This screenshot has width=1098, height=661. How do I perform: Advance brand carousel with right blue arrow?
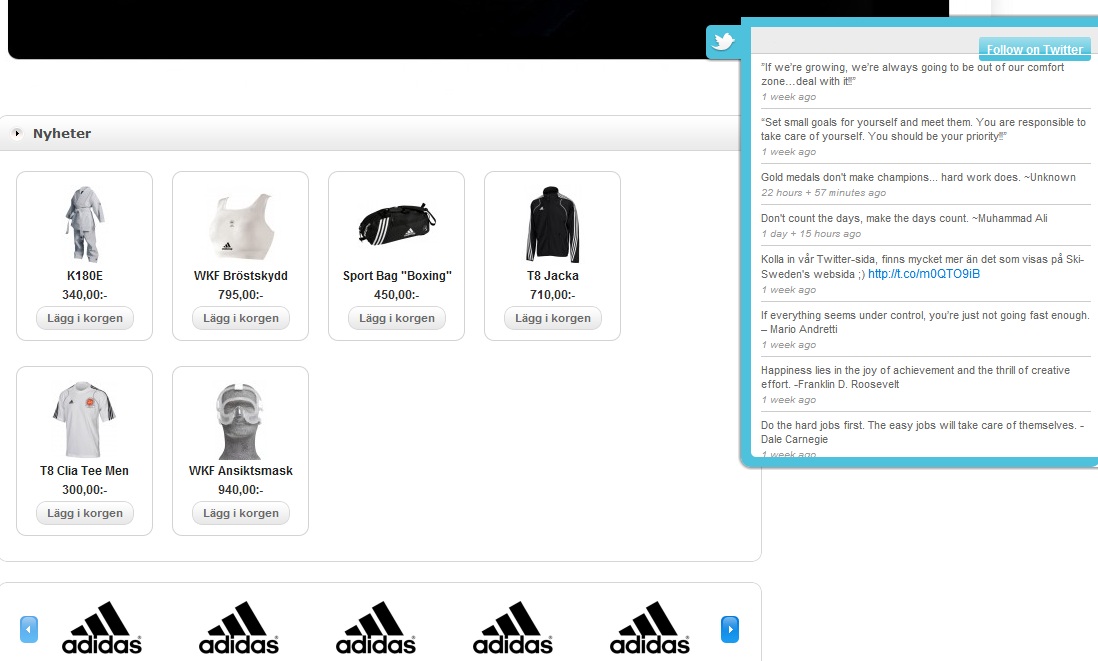click(x=730, y=629)
